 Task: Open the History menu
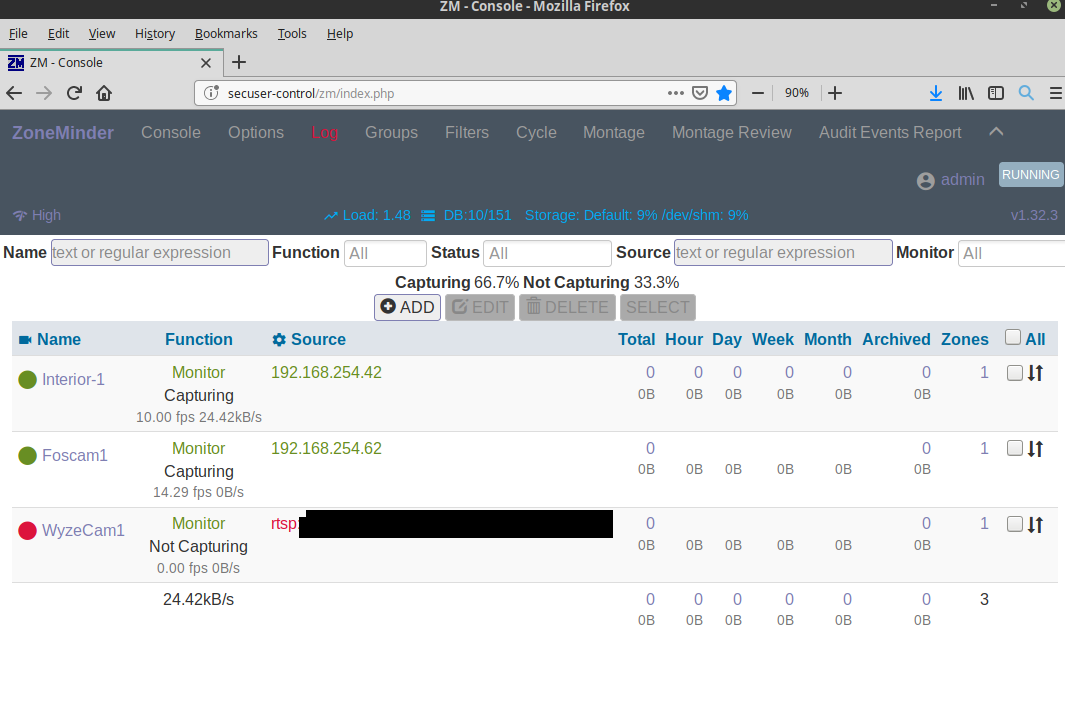coord(155,34)
